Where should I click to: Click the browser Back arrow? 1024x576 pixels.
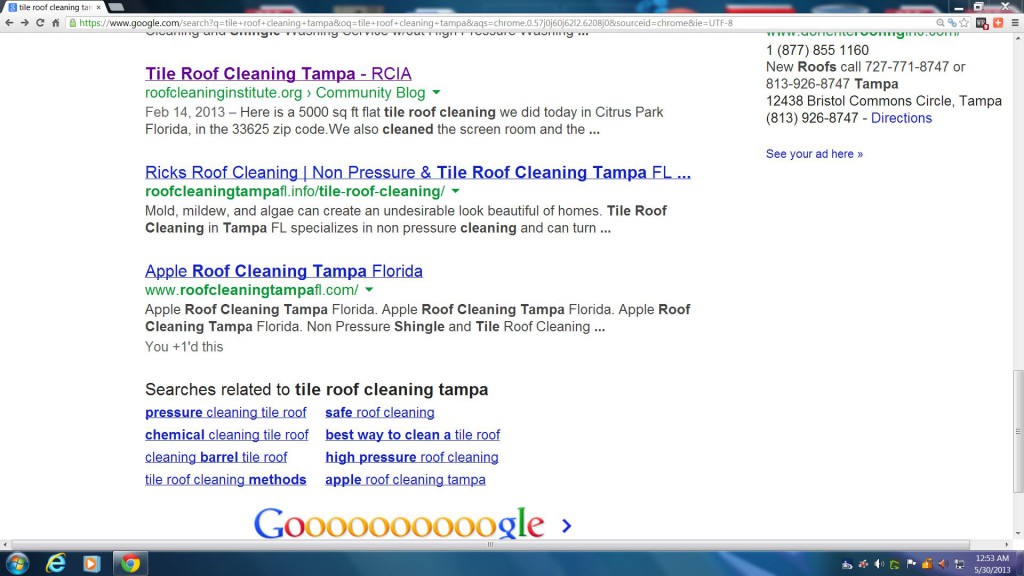click(x=9, y=22)
